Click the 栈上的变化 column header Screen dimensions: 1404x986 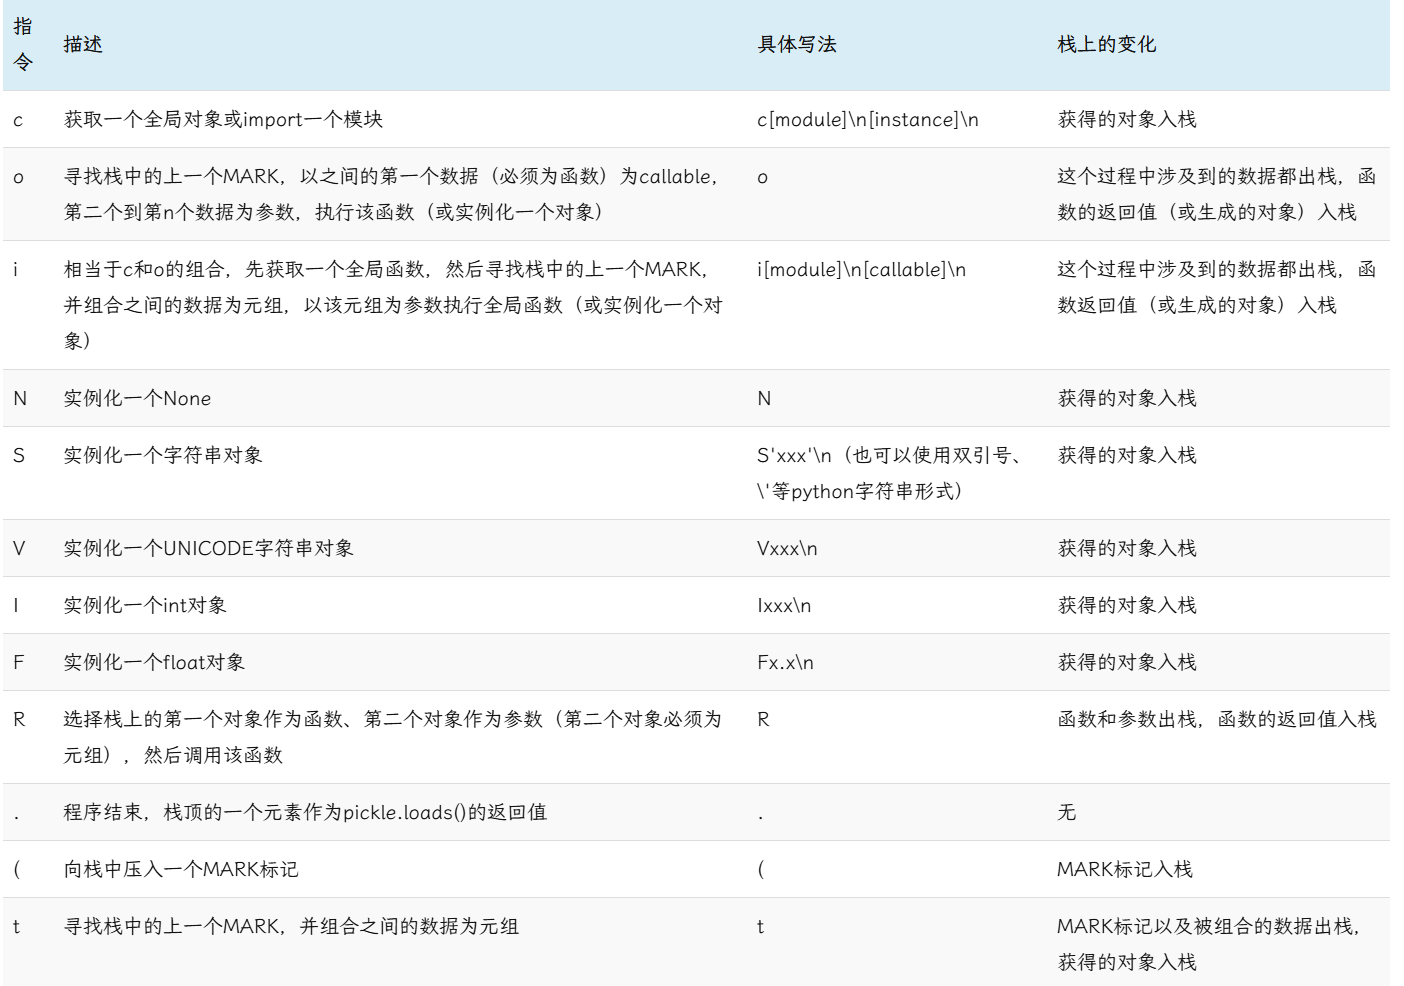point(1106,44)
